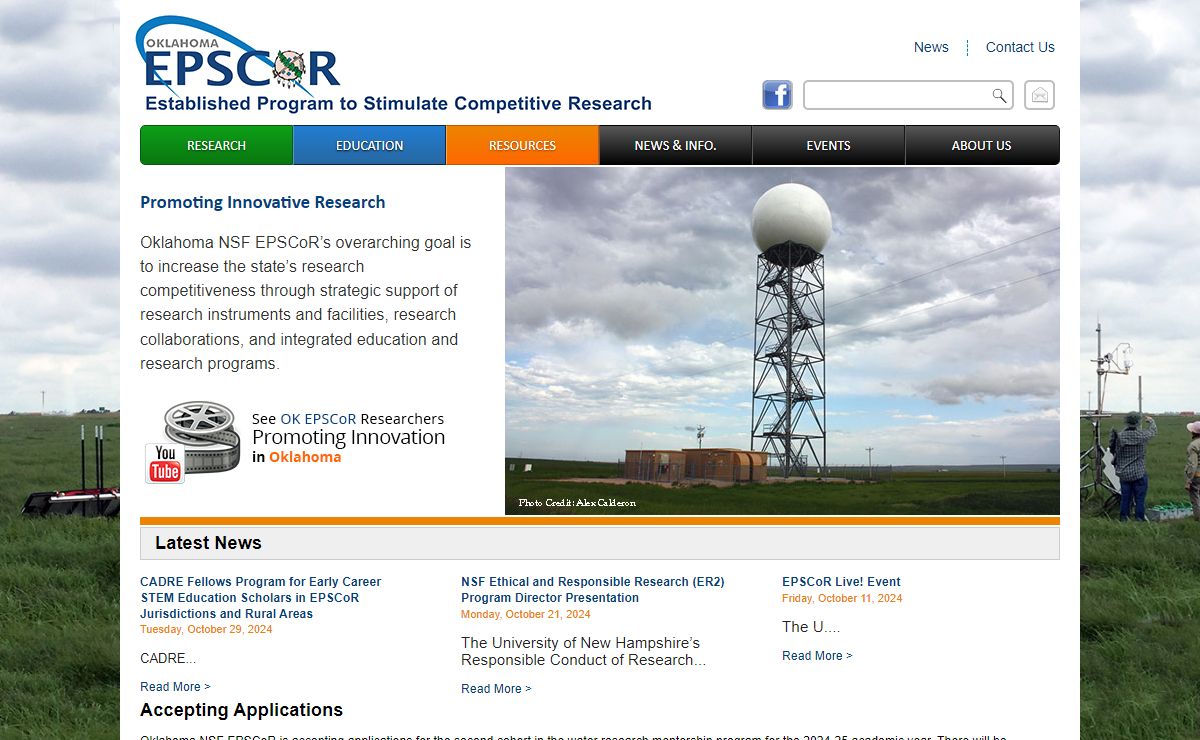Image resolution: width=1200 pixels, height=740 pixels.
Task: Focus the site search text field
Action: 897,96
